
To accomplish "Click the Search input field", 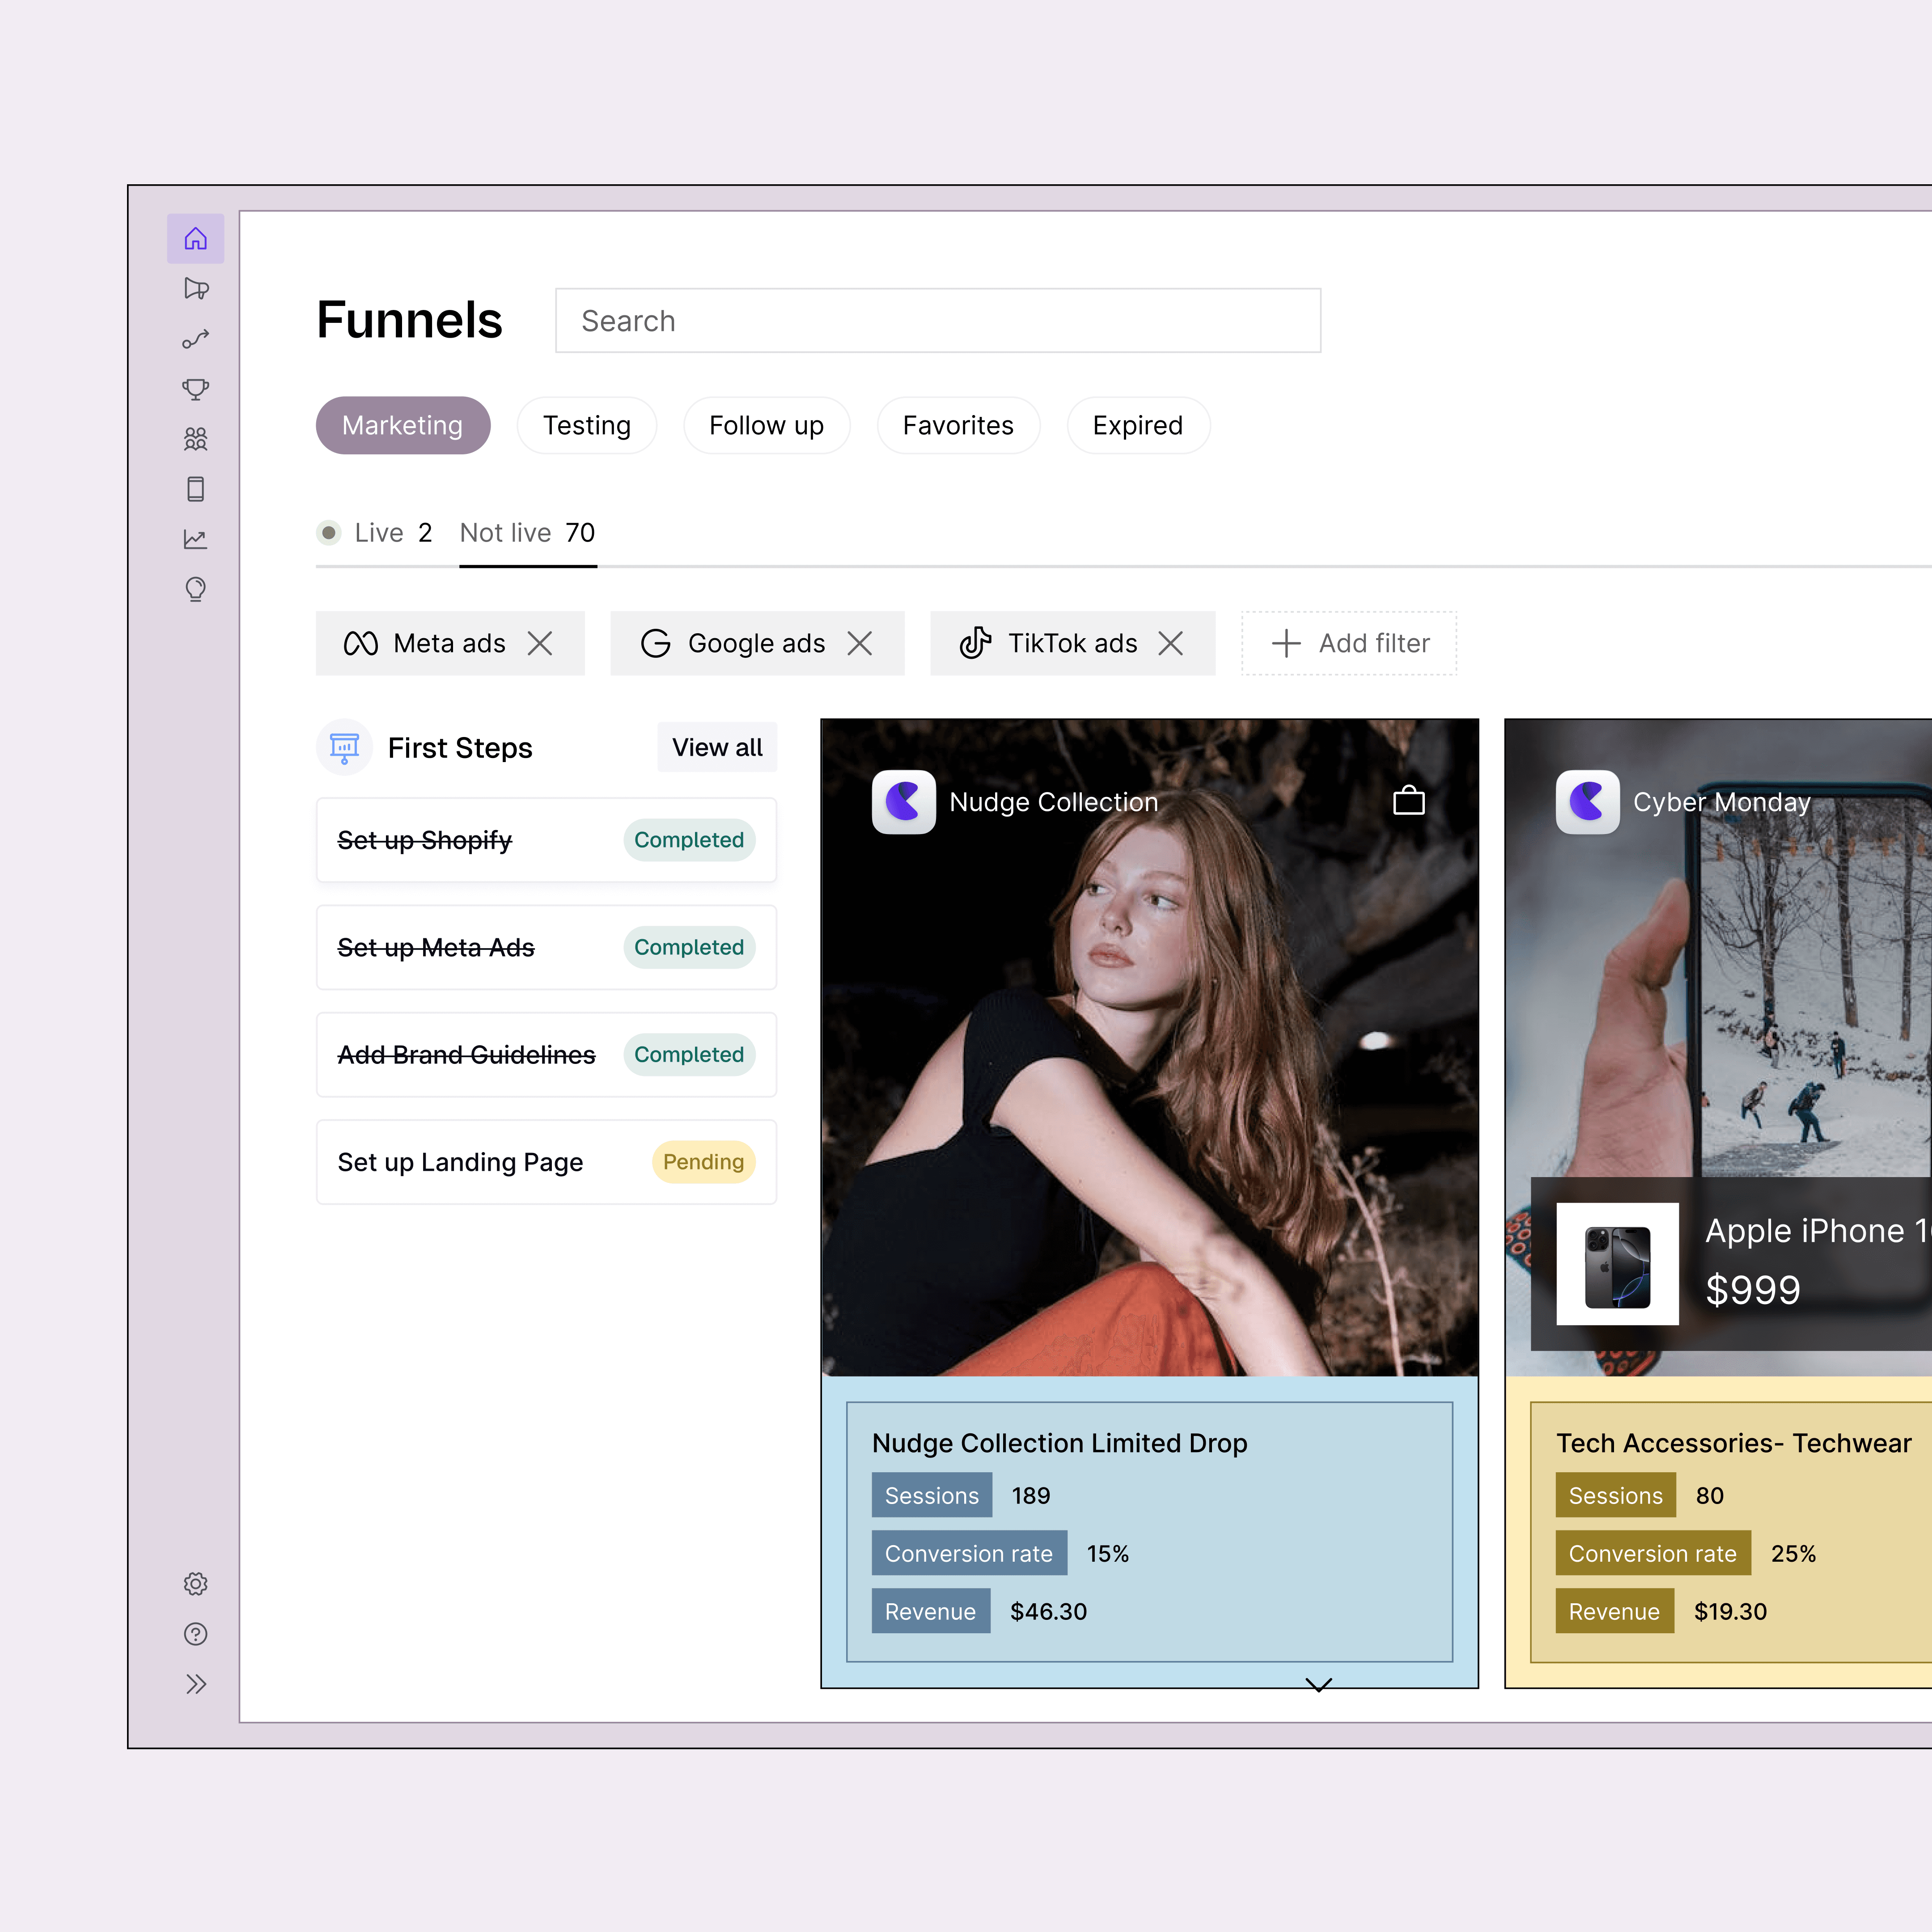I will pyautogui.click(x=937, y=321).
